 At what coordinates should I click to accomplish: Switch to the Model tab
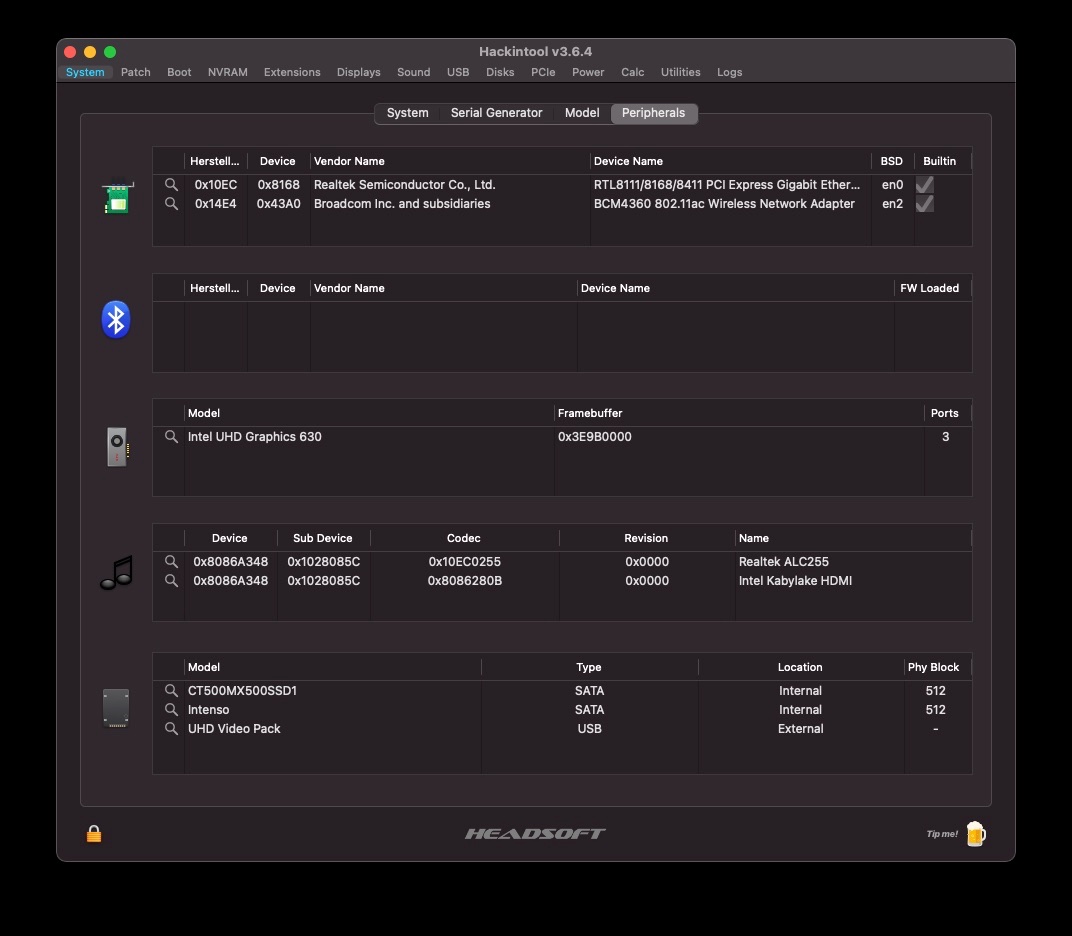click(582, 113)
